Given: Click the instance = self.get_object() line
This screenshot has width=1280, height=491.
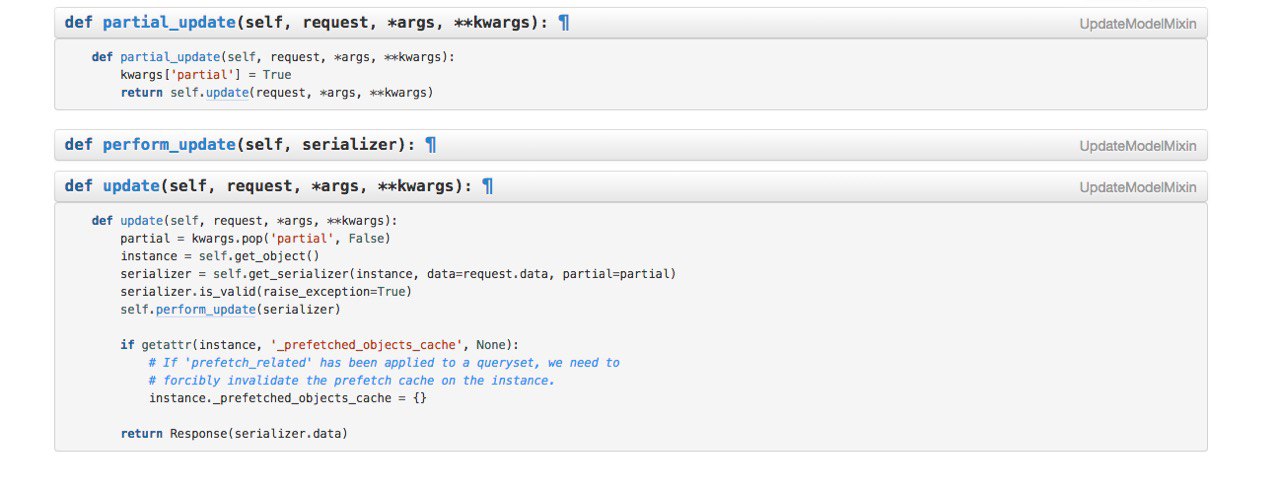Looking at the screenshot, I should tap(220, 256).
